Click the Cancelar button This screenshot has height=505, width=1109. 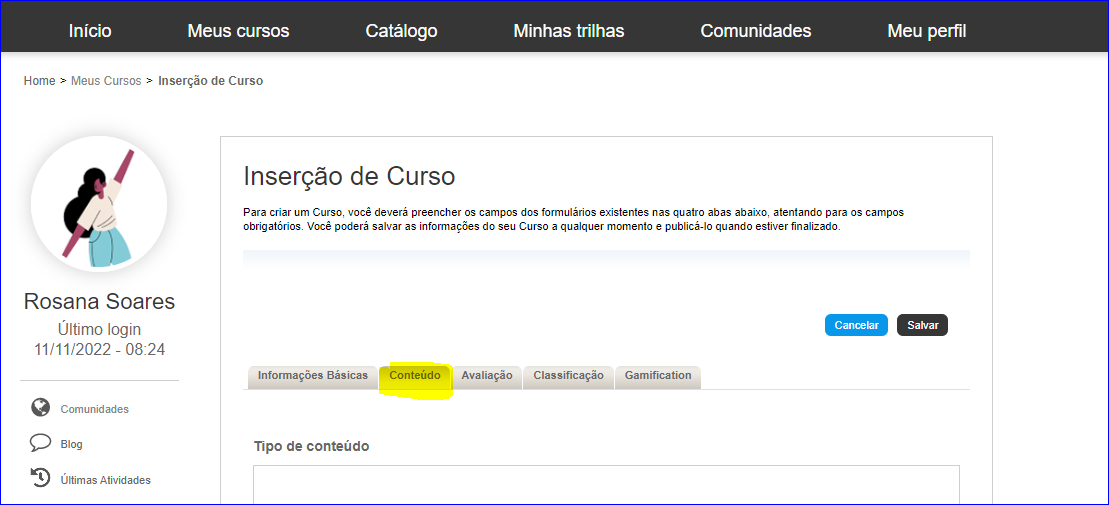point(857,325)
